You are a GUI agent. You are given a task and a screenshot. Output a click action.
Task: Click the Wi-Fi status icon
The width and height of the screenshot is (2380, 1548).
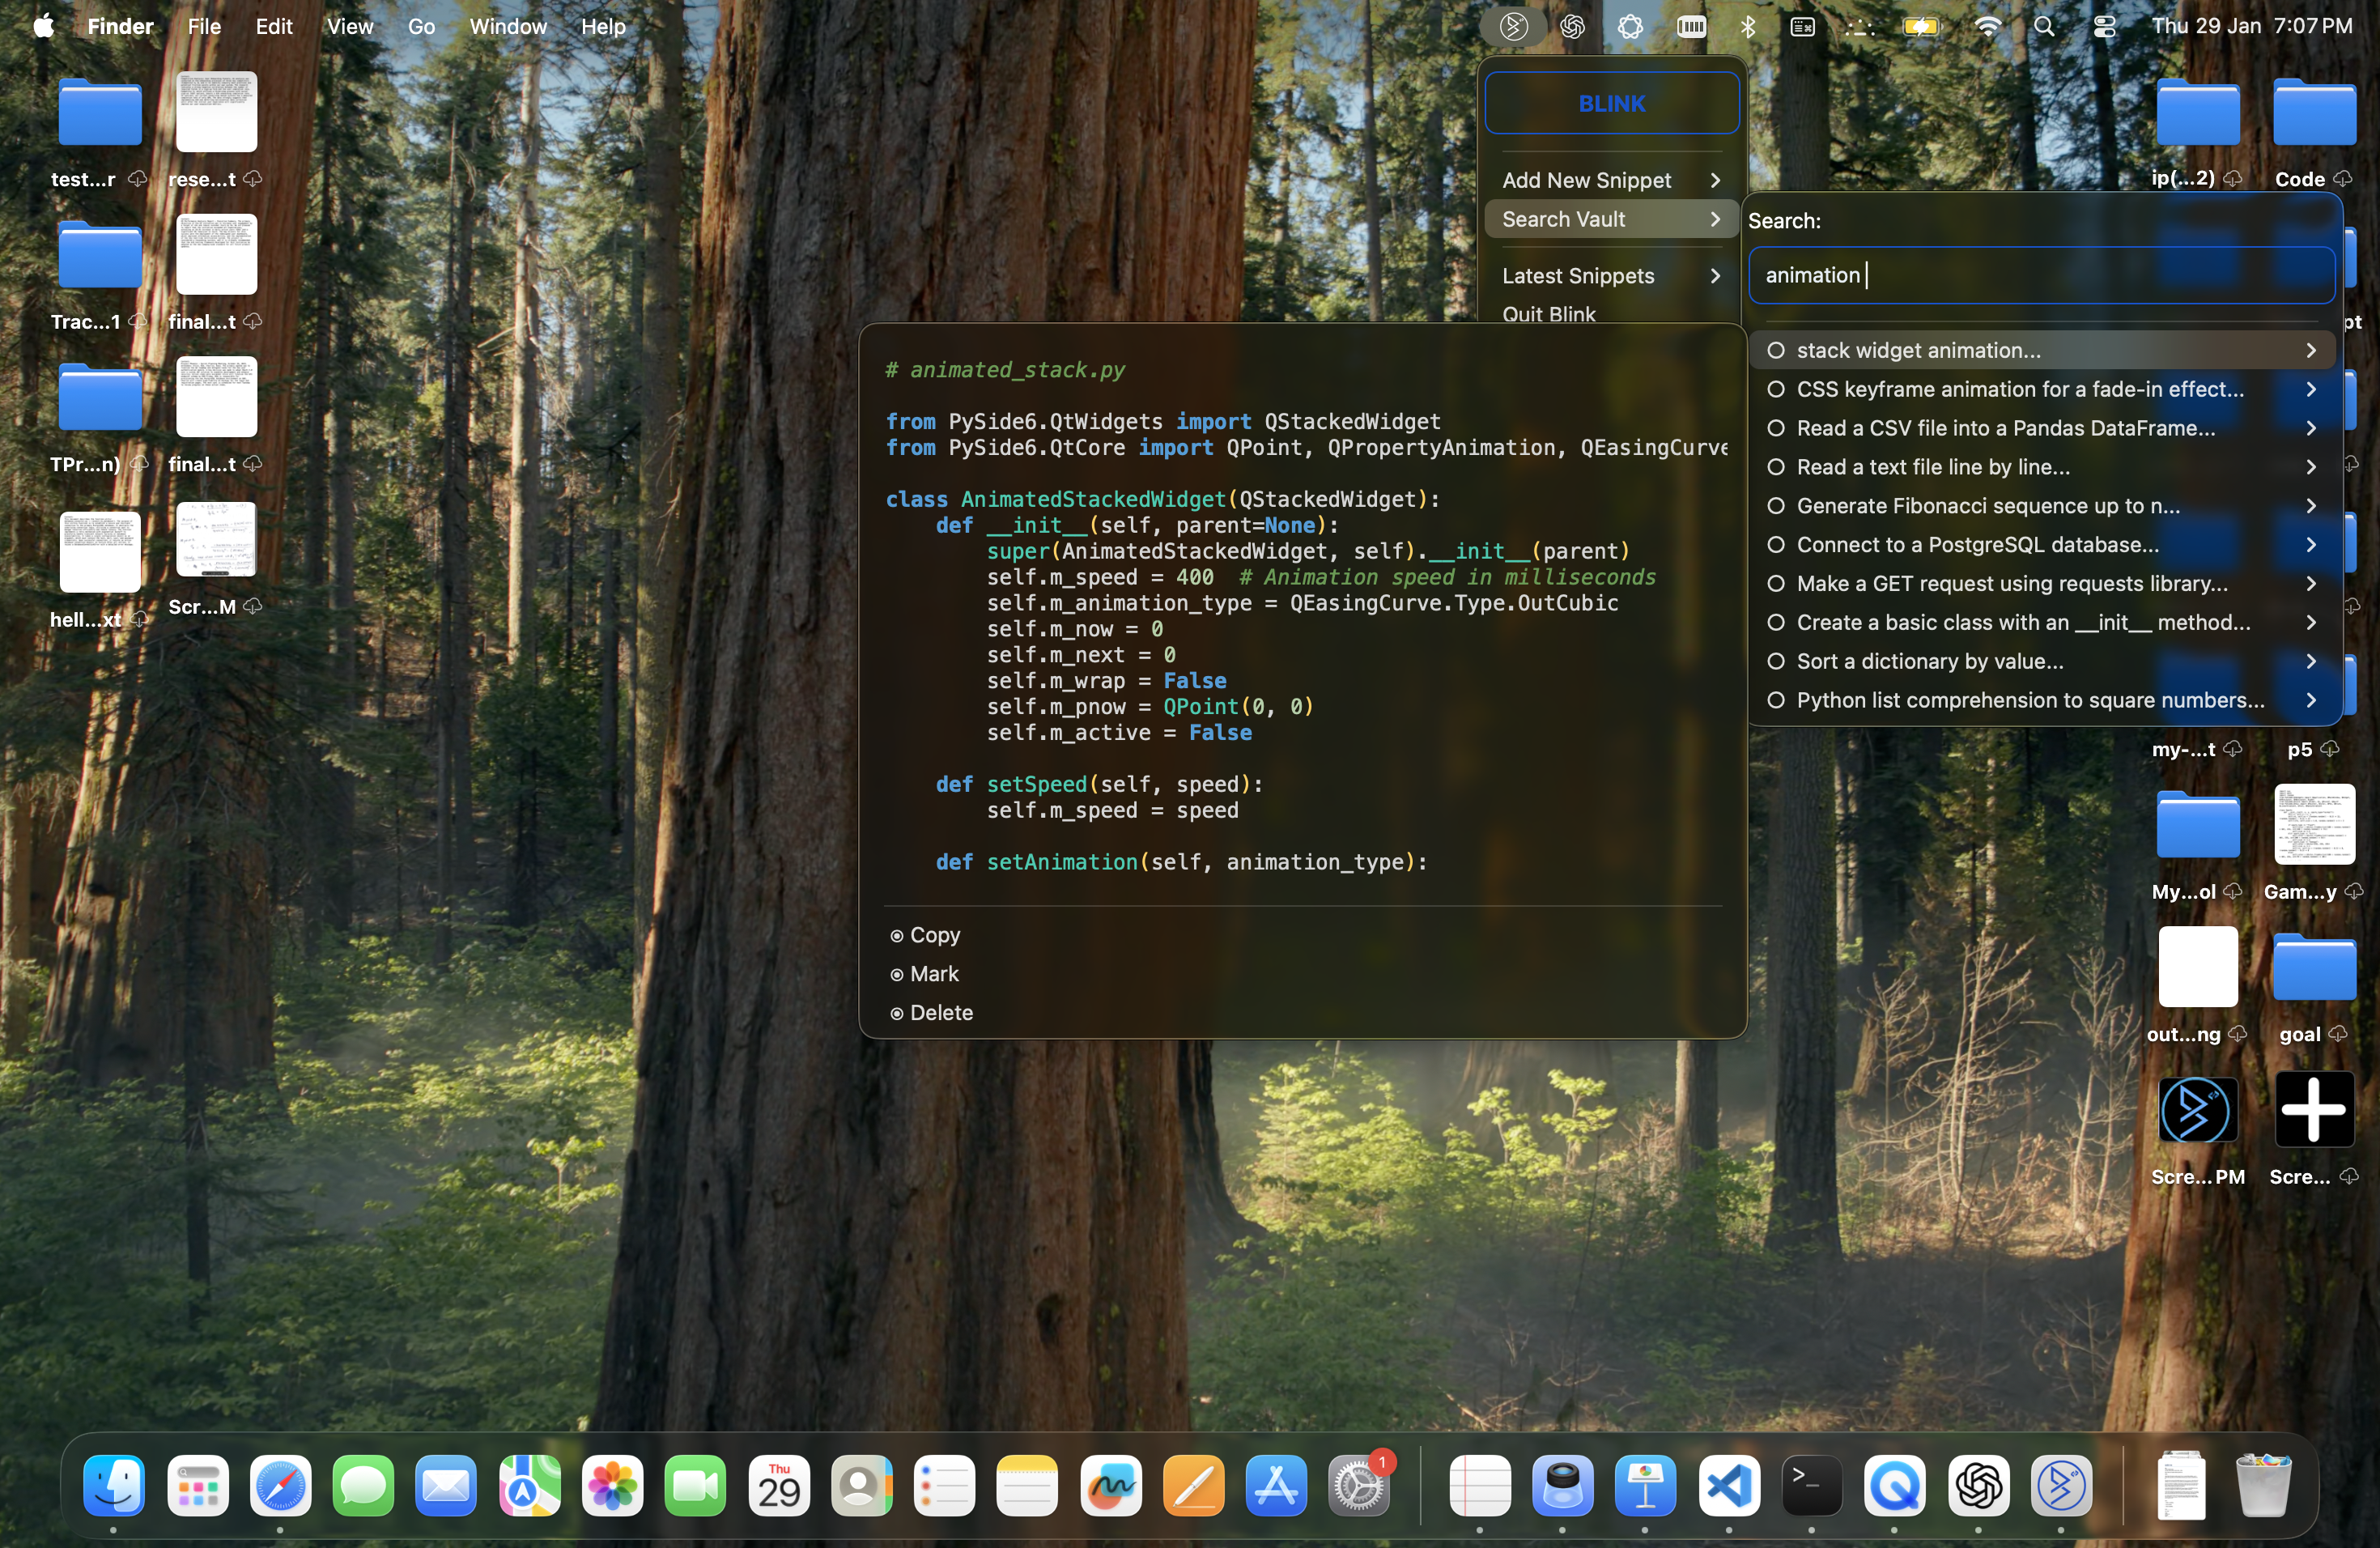[1988, 26]
